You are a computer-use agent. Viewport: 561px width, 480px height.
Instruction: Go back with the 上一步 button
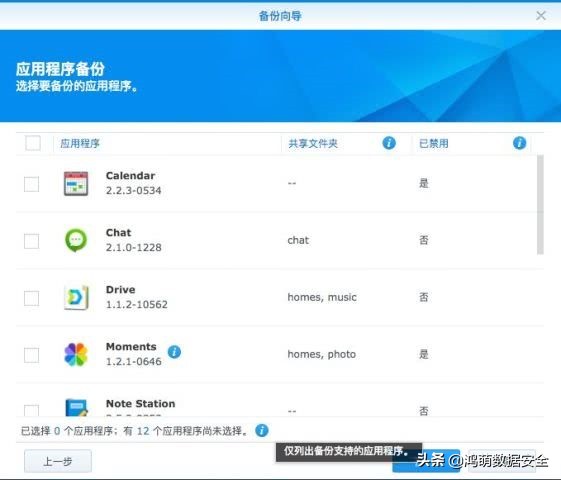(x=58, y=461)
